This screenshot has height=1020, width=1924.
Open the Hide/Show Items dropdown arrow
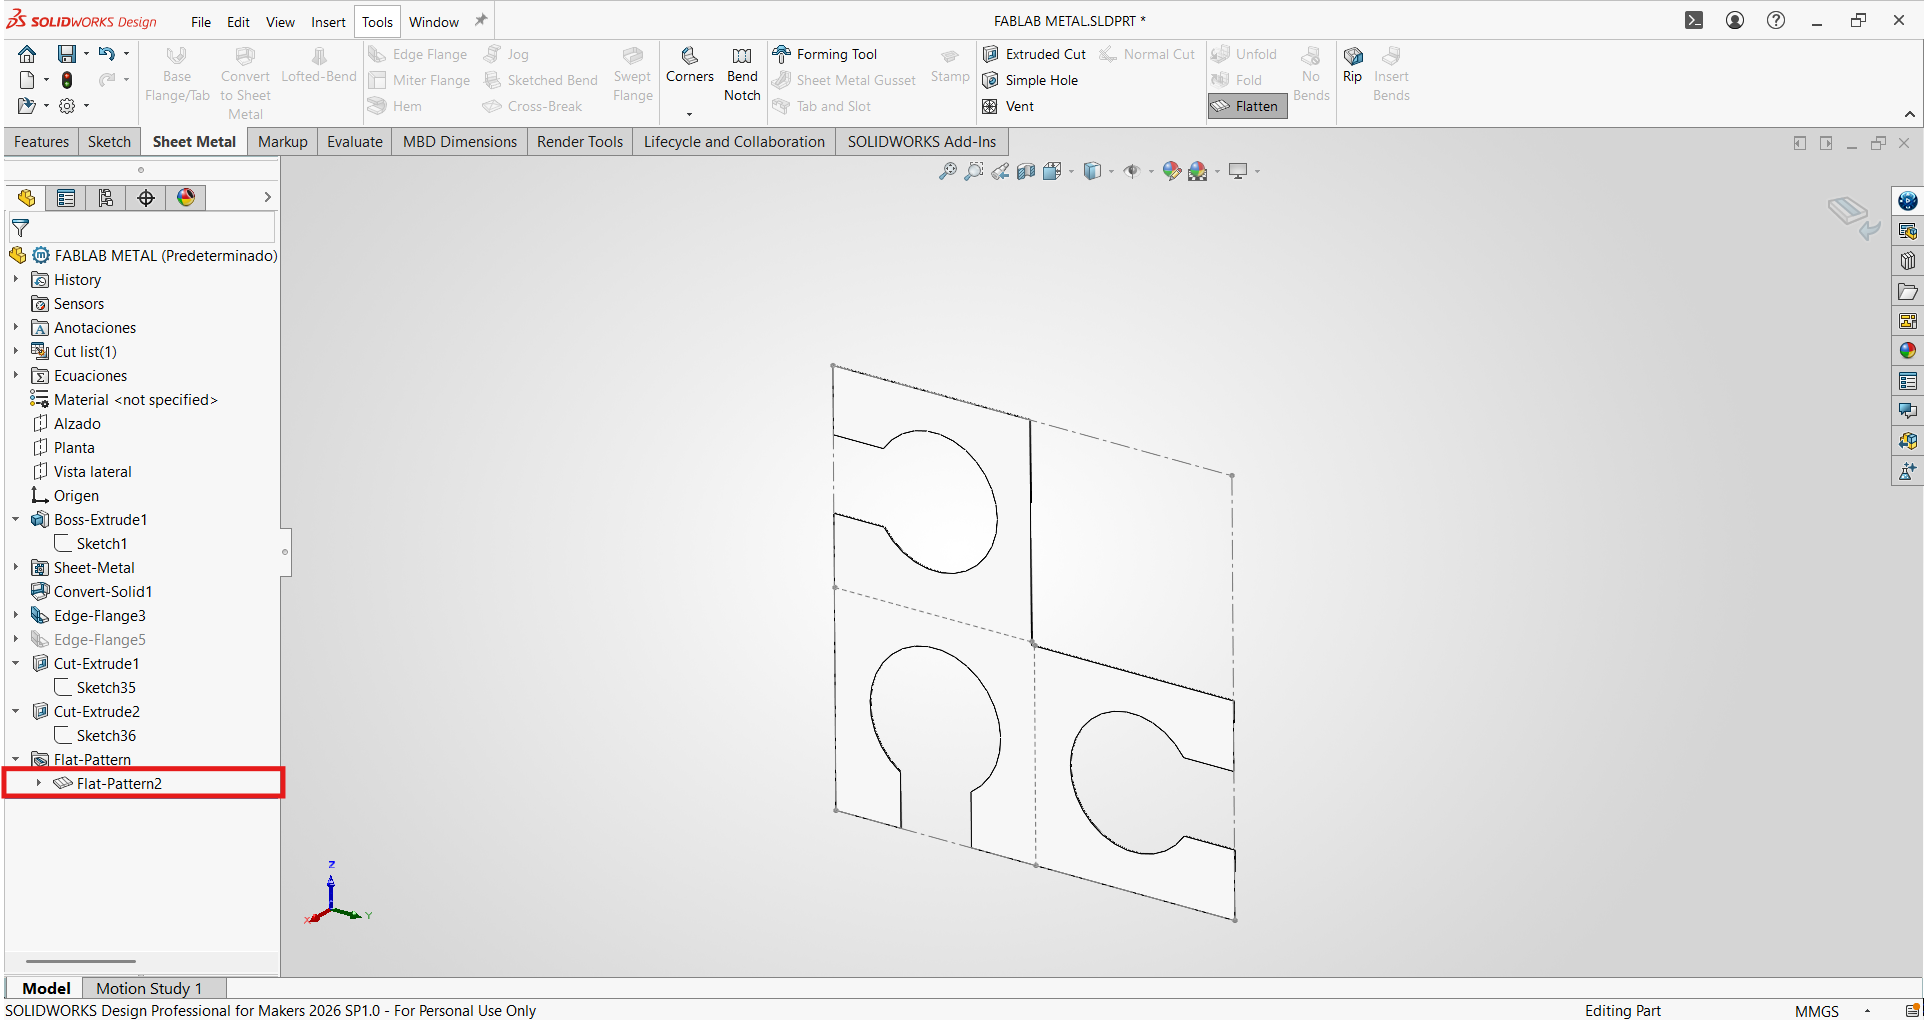click(1151, 172)
